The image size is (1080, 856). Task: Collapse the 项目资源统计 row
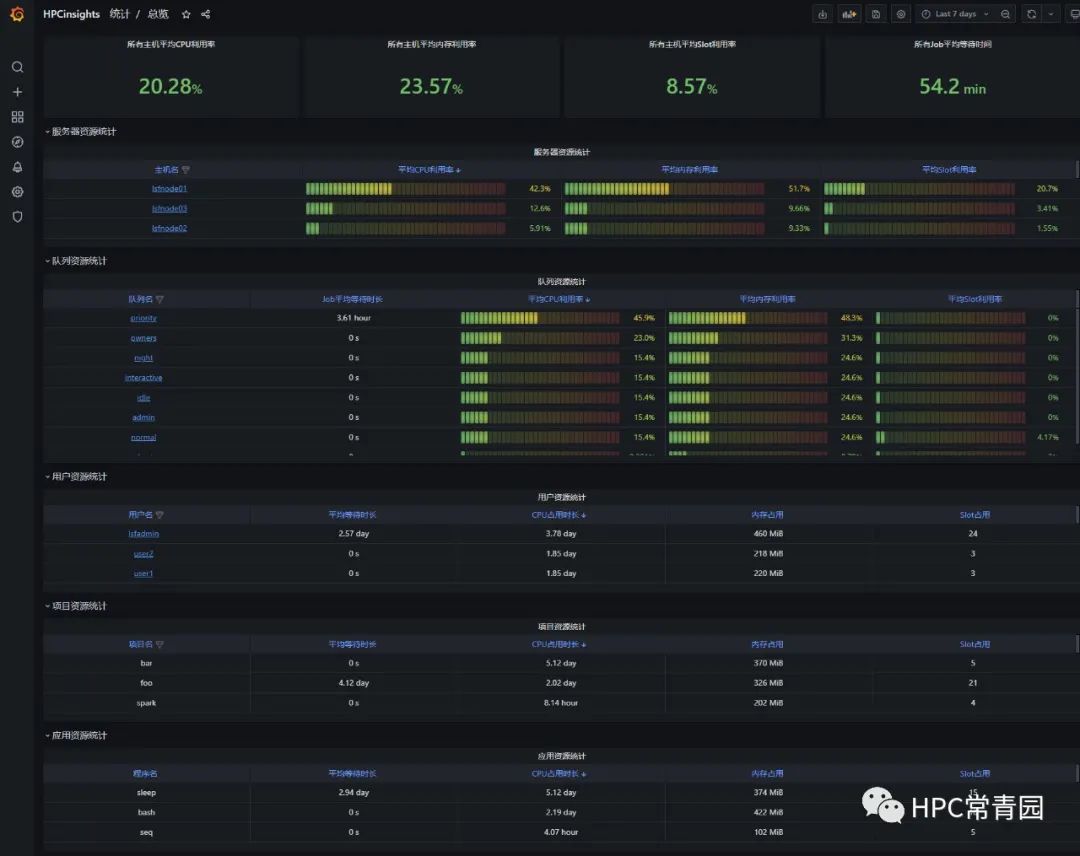pos(76,606)
